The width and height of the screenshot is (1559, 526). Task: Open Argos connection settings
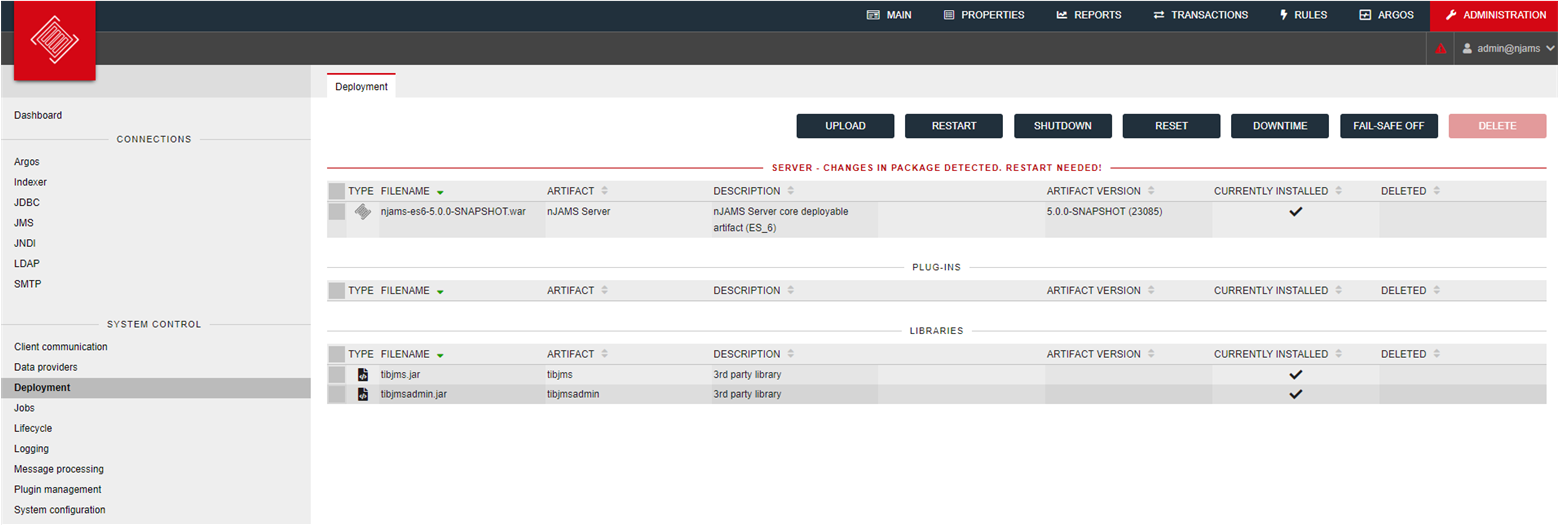tap(27, 161)
